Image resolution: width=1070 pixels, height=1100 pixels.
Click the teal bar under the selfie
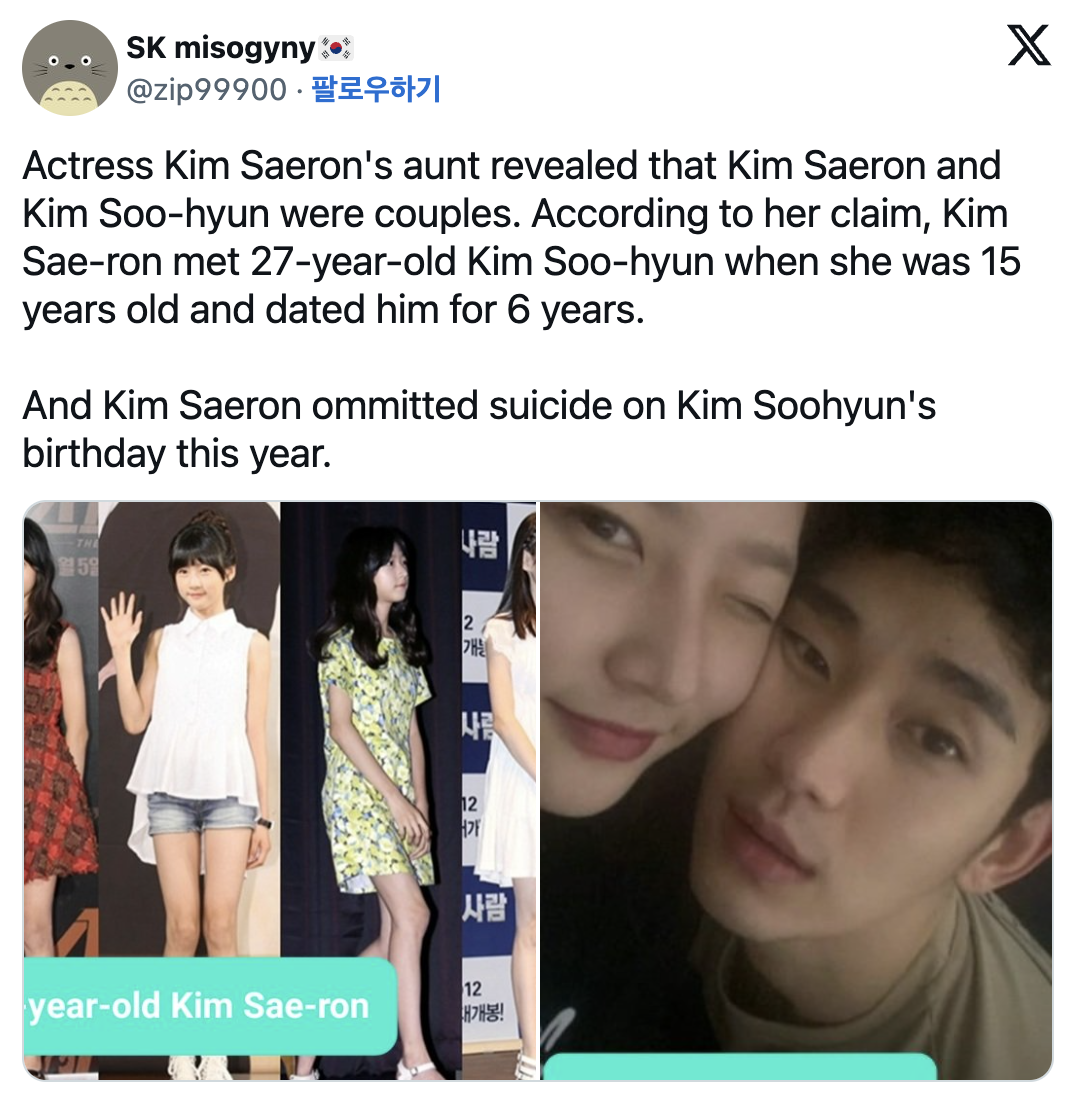[x=740, y=1066]
